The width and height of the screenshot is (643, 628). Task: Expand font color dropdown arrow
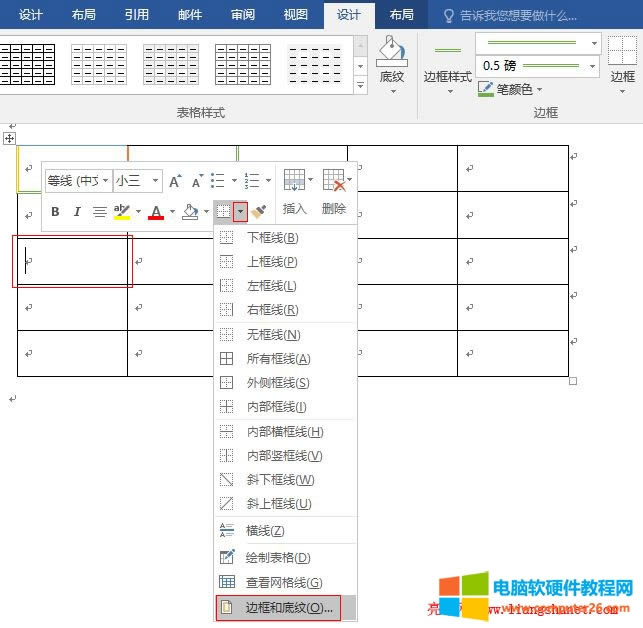point(173,212)
